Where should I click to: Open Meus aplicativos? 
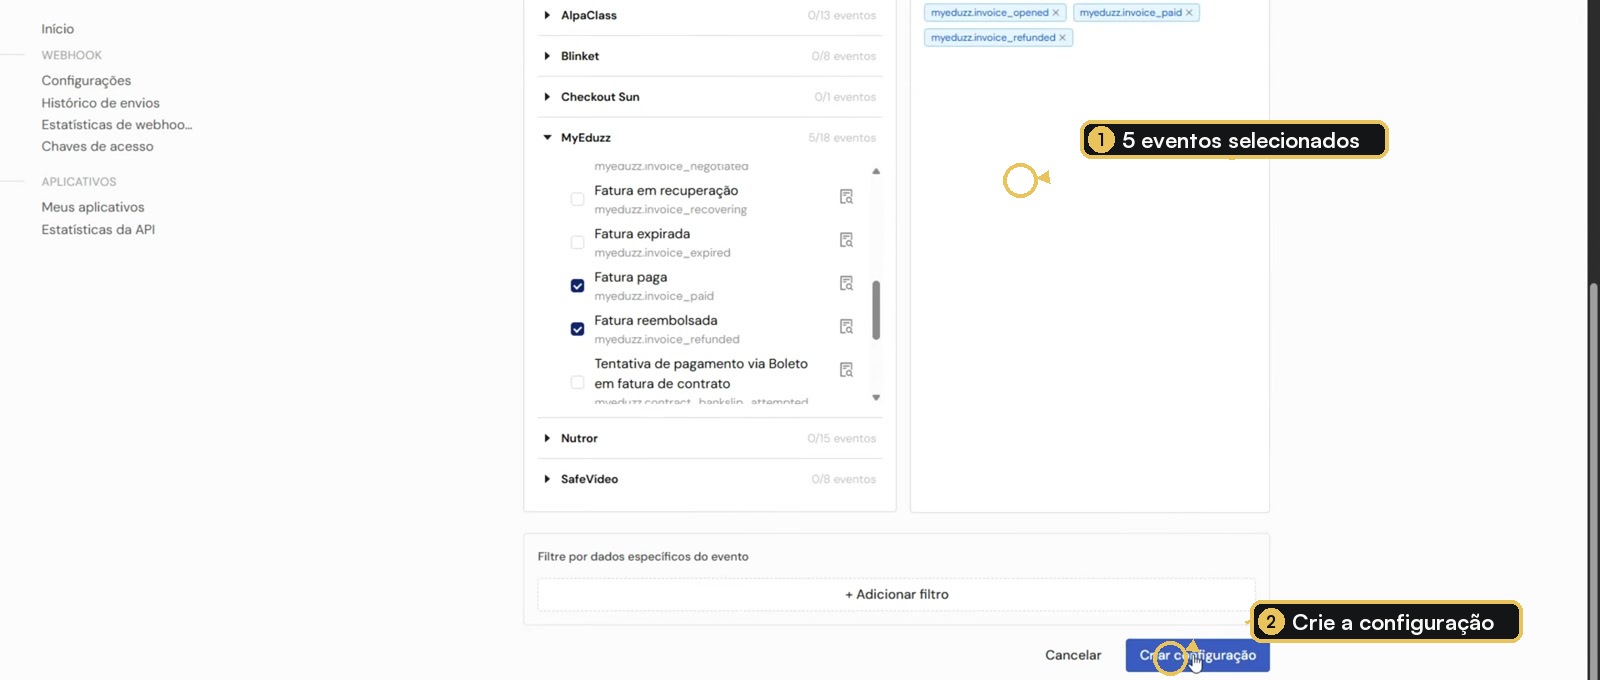click(x=93, y=207)
